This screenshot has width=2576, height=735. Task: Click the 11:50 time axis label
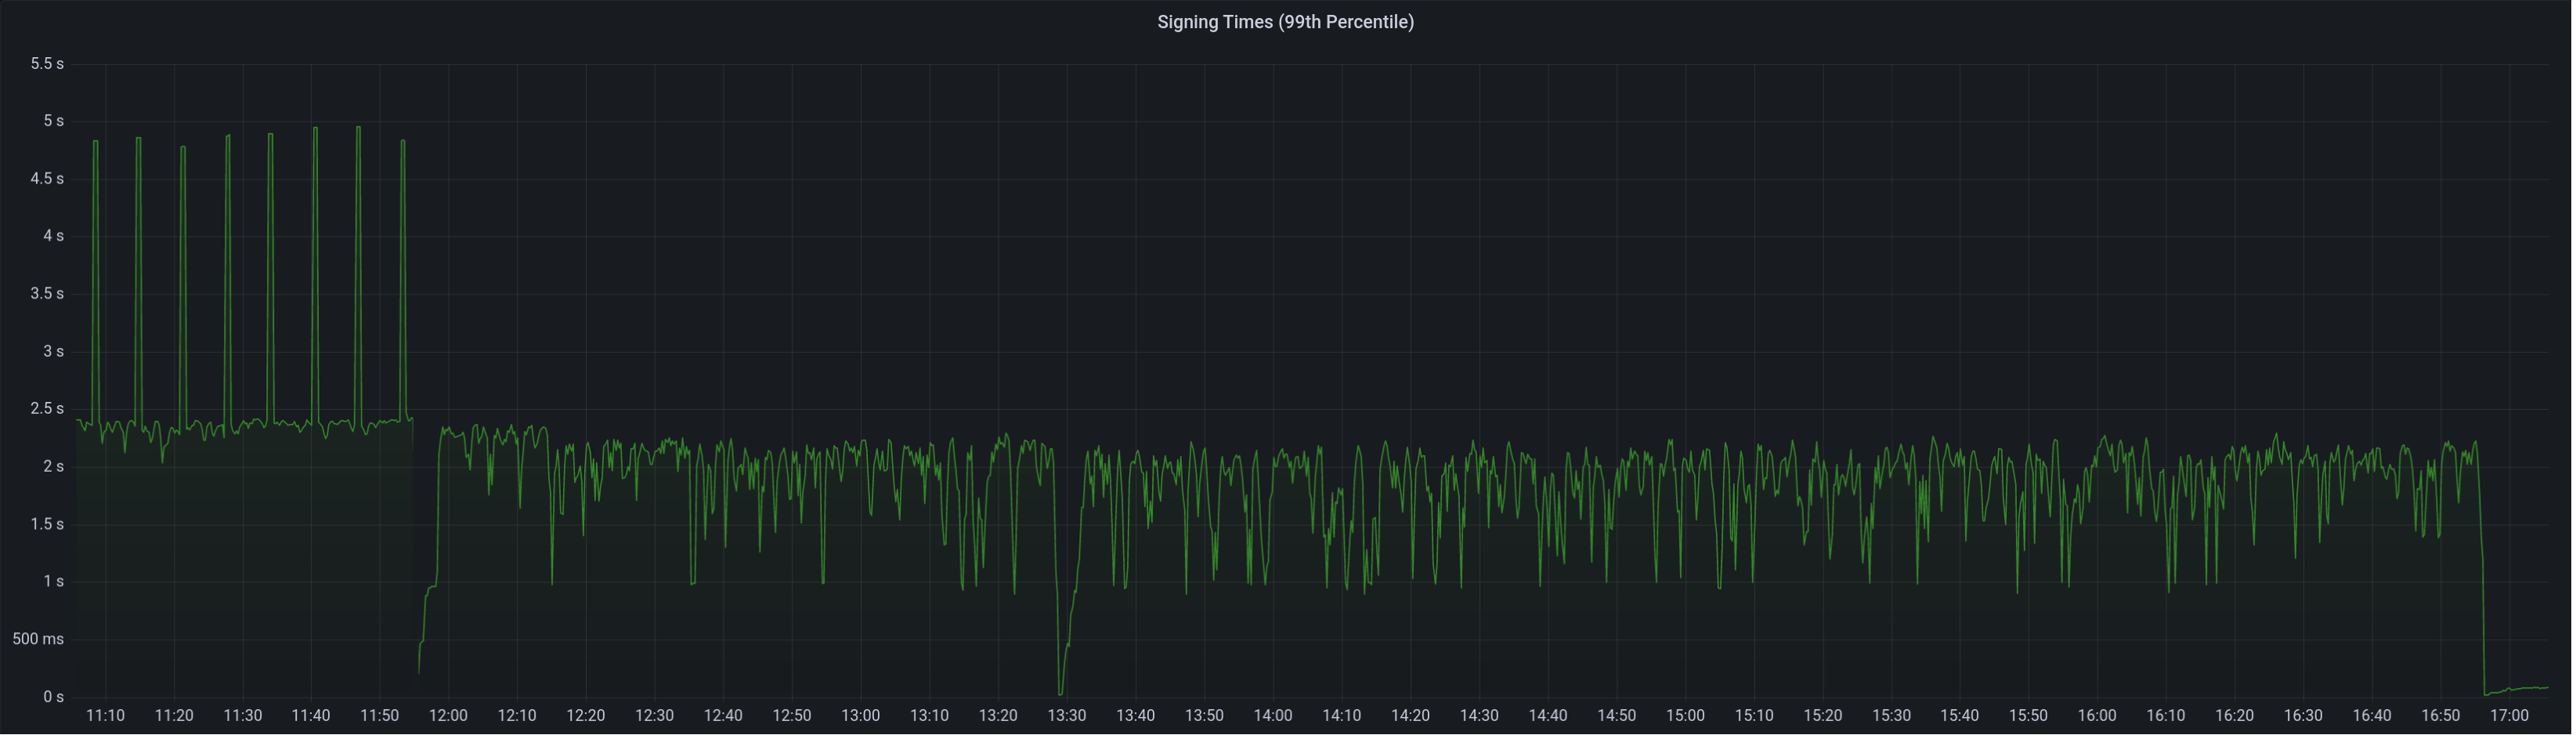380,716
